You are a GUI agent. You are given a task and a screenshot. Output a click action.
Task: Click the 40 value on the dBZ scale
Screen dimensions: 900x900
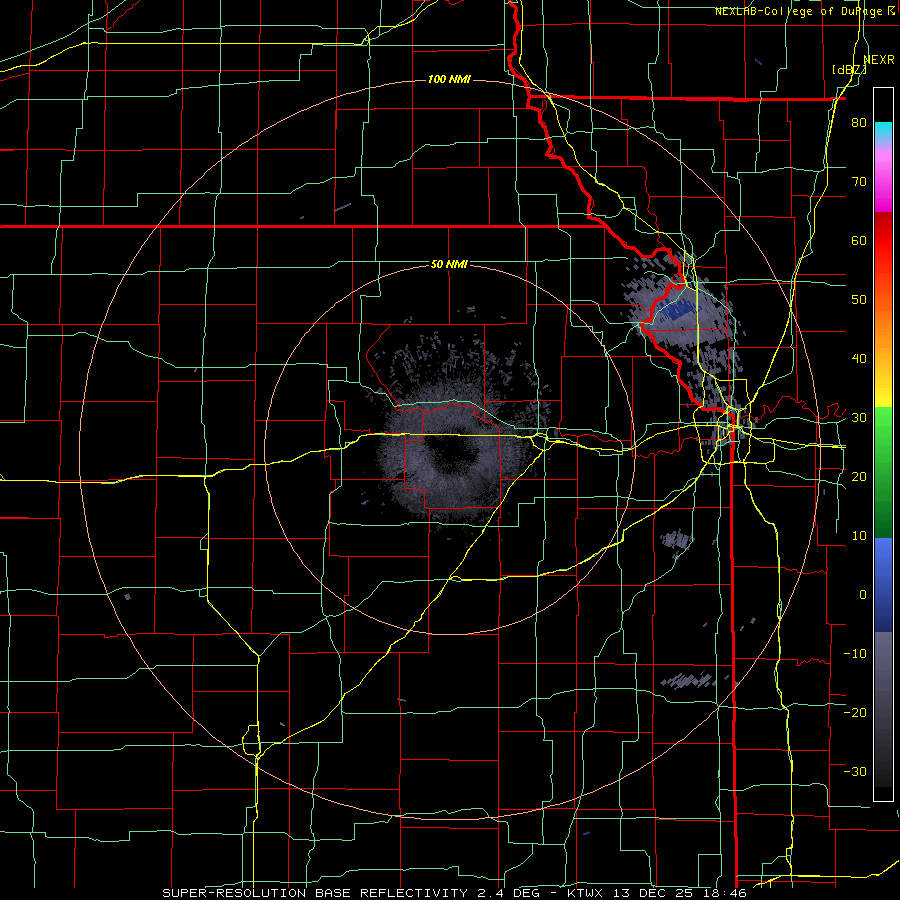(x=859, y=359)
